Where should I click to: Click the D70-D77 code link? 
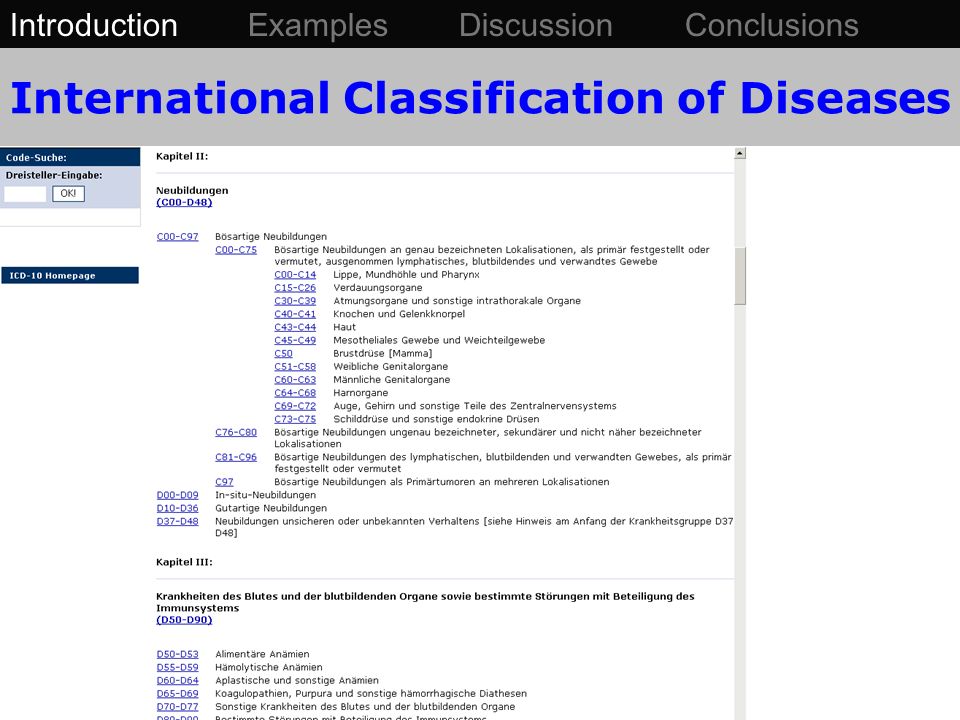(x=178, y=707)
